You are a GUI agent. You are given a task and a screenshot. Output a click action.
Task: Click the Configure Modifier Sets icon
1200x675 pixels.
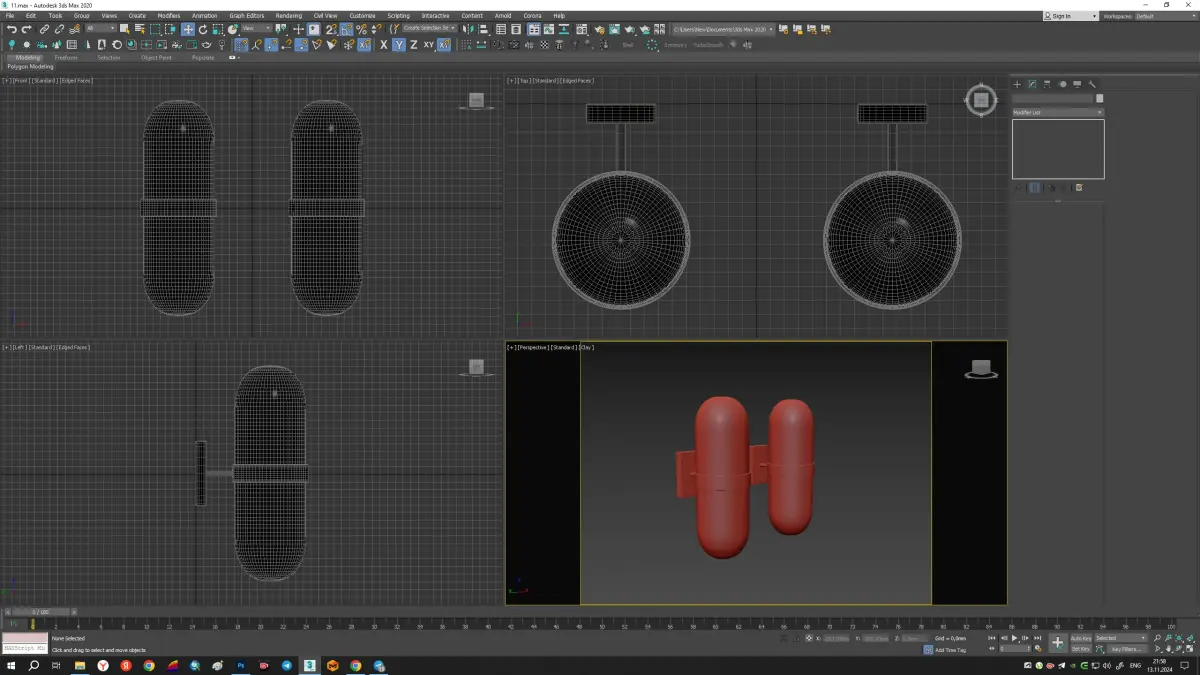(x=1079, y=187)
